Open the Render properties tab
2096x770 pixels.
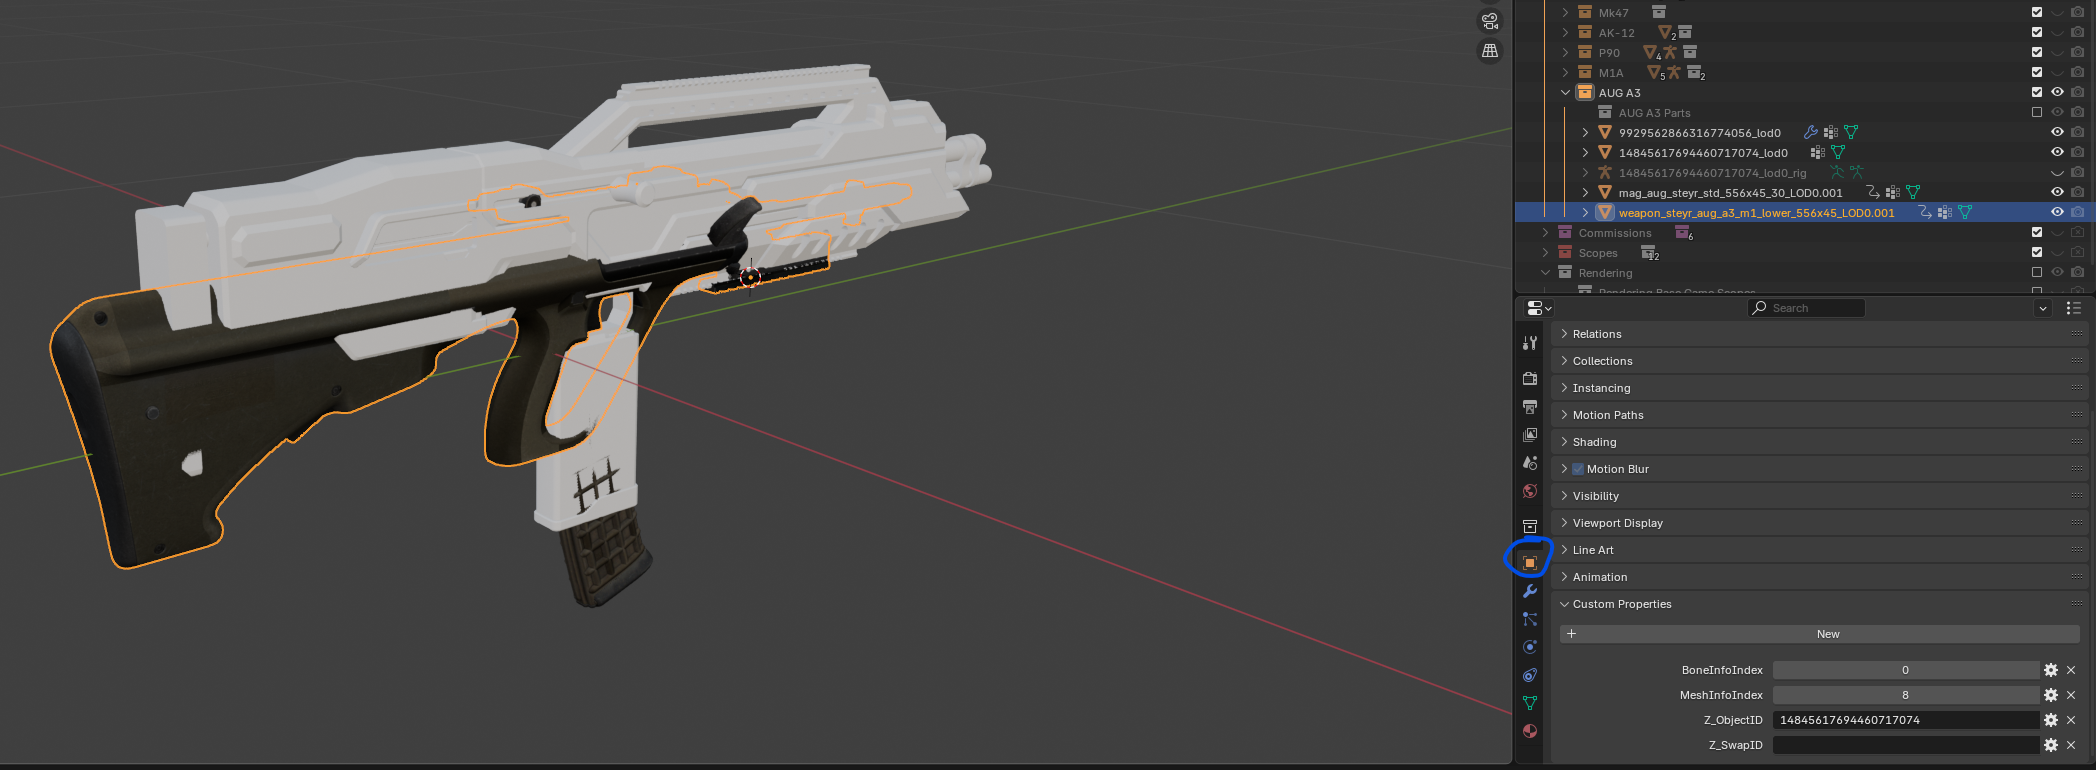(x=1529, y=379)
